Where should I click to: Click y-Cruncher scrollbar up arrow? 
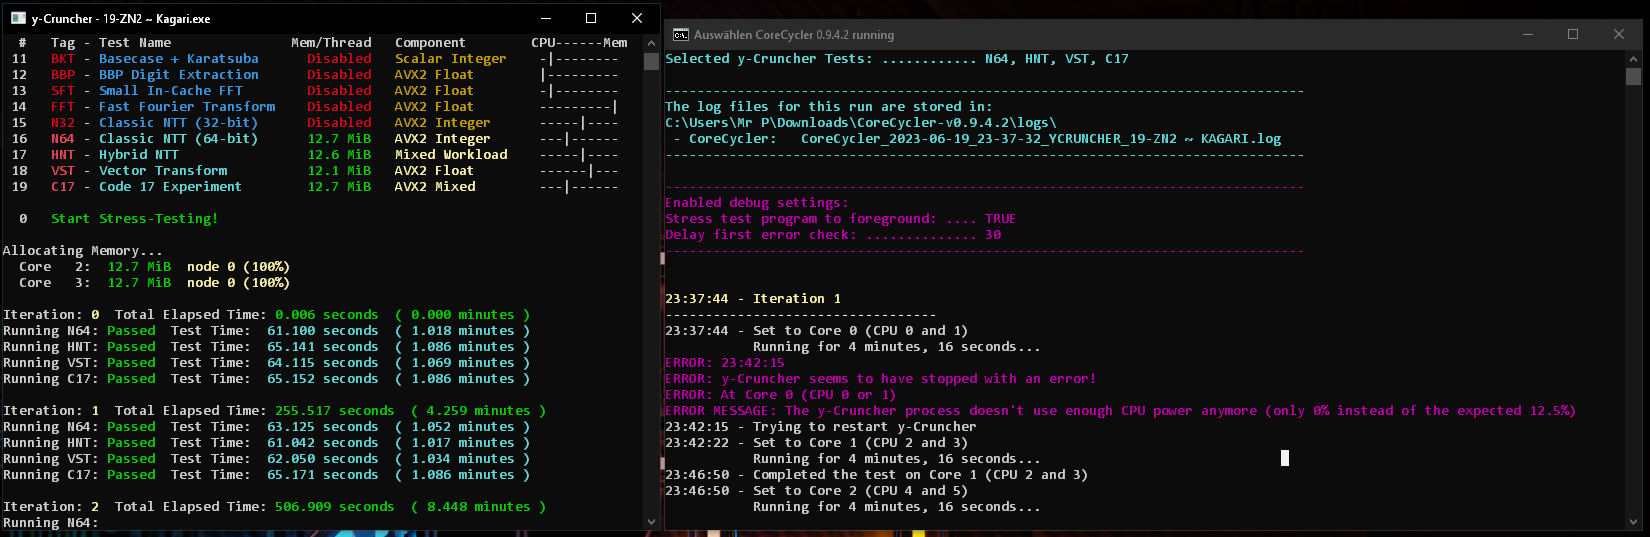(x=652, y=42)
